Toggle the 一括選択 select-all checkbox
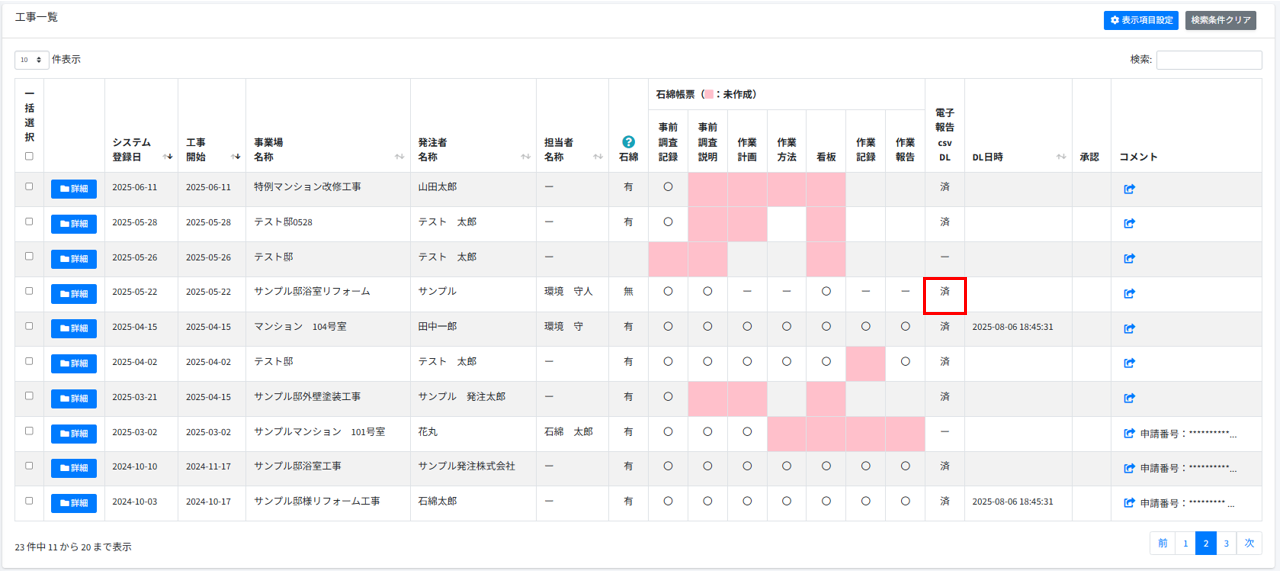 pos(29,156)
